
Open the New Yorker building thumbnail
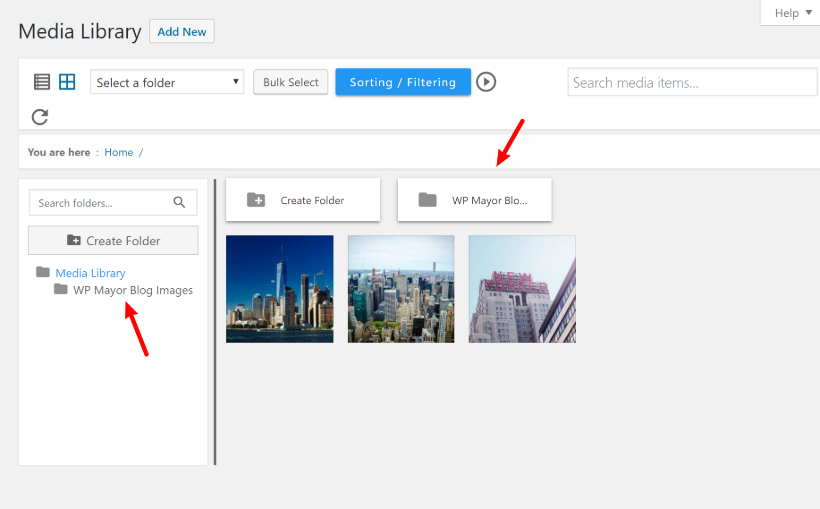522,289
